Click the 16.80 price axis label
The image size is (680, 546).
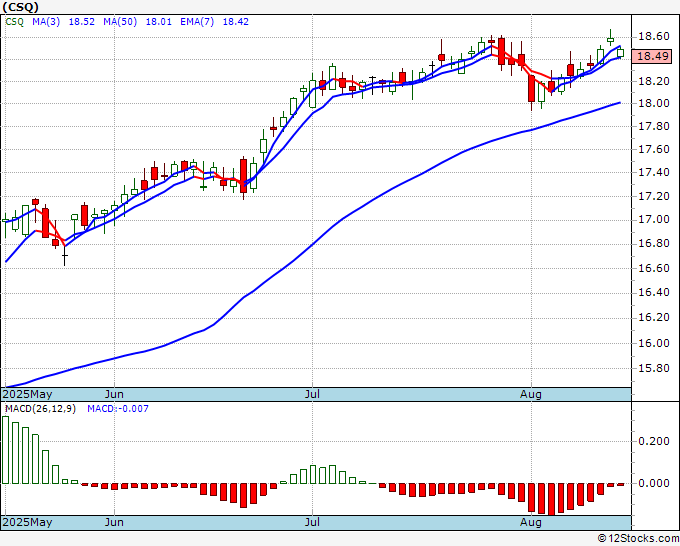coord(654,243)
